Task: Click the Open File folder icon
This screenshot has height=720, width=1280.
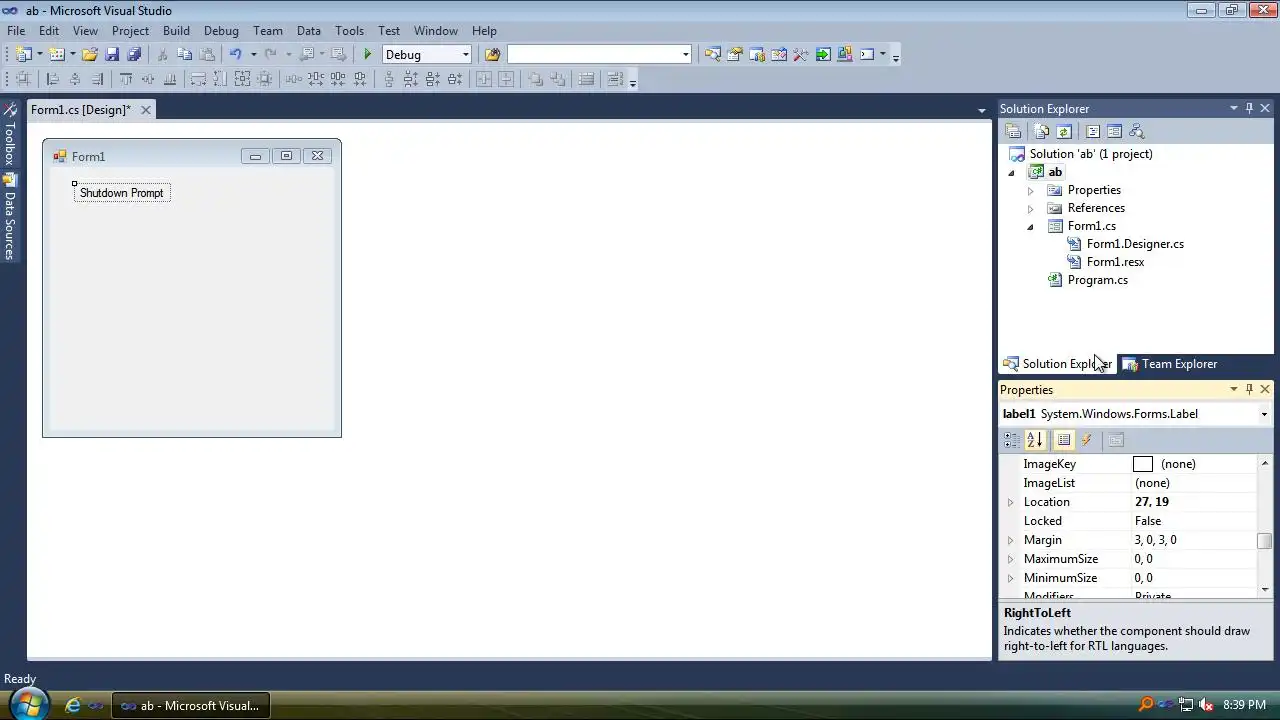Action: (90, 54)
